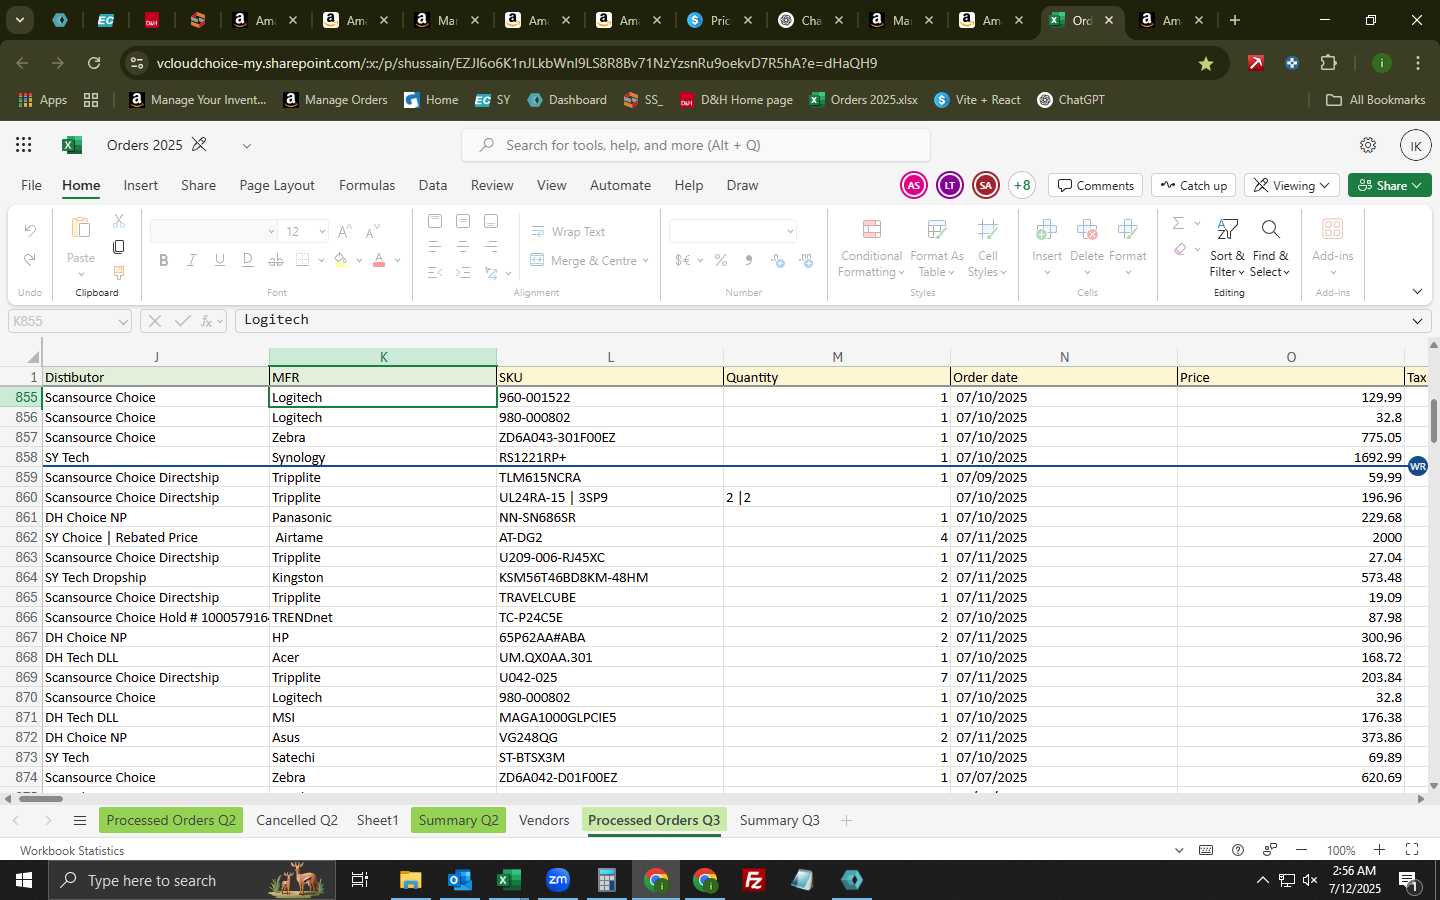Open the Insert ribbon tab
Screen dimensions: 1440x900
[140, 185]
